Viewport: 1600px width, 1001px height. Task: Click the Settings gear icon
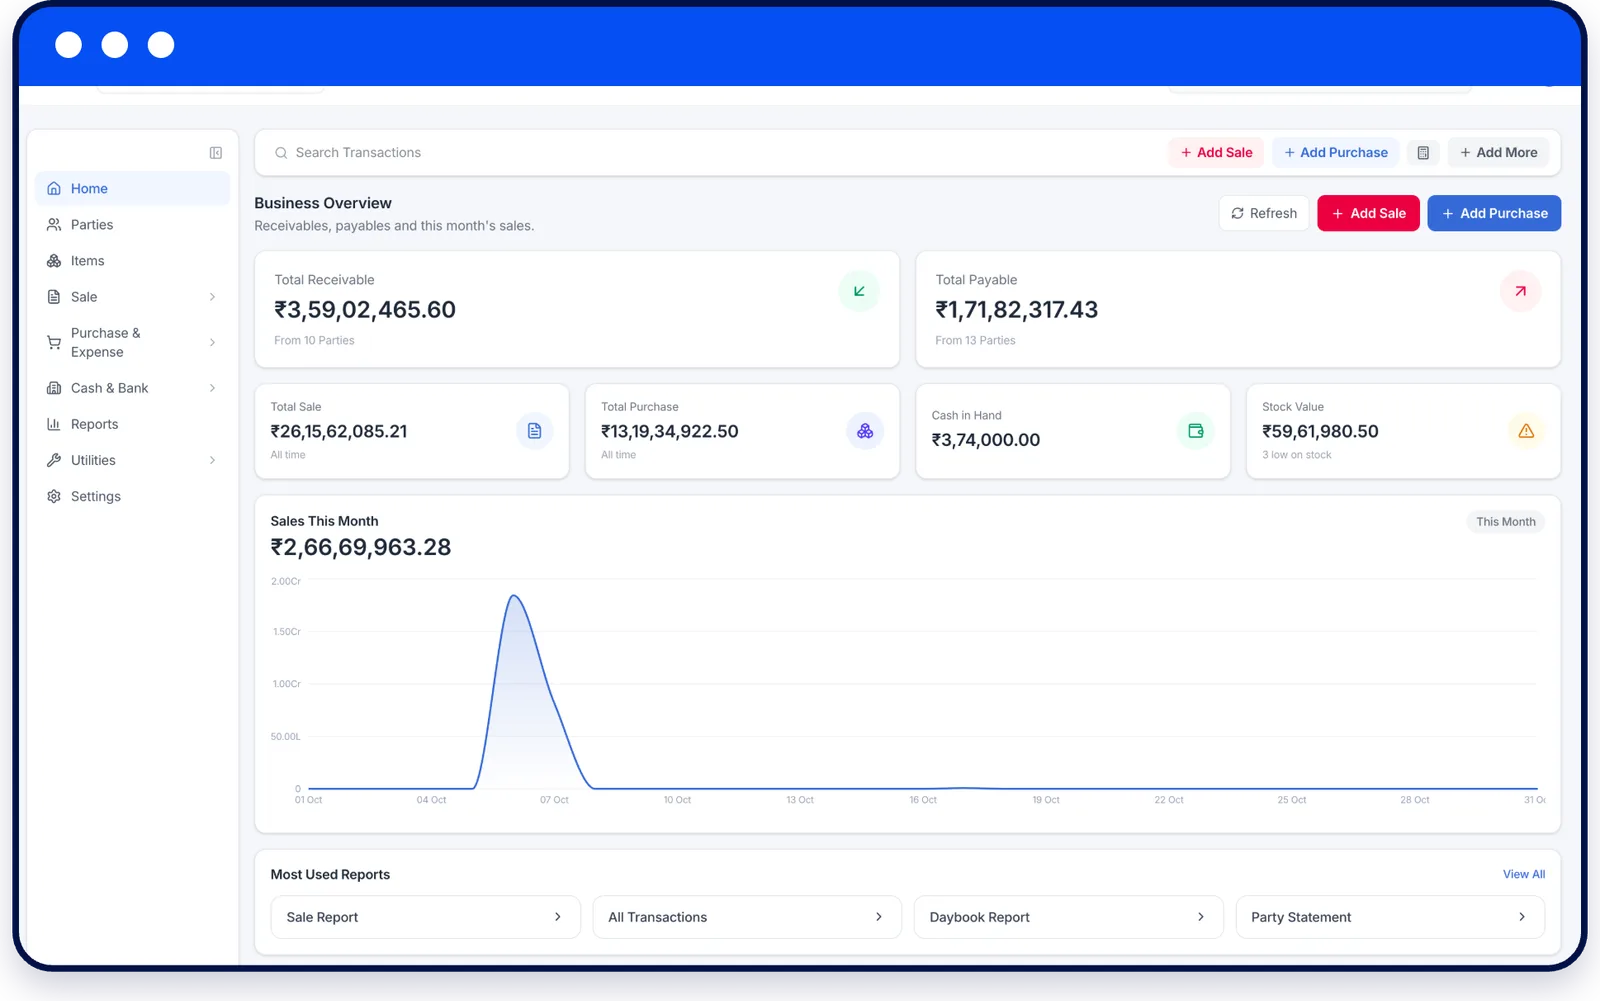pos(54,496)
